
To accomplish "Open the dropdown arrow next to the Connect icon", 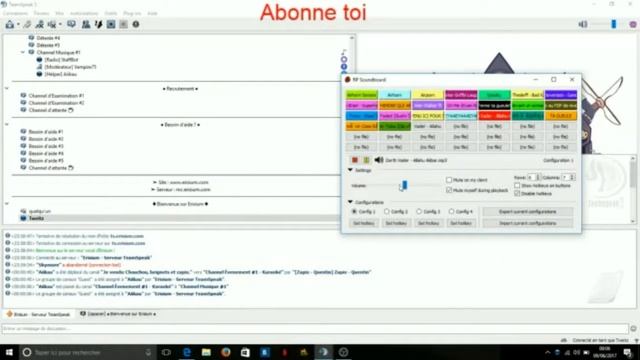I will [x=18, y=25].
